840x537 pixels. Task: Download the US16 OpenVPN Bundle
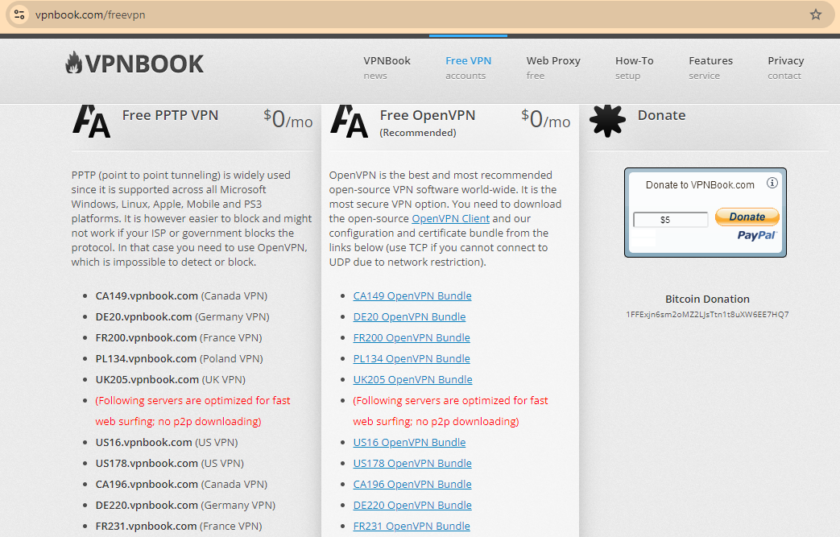(x=409, y=442)
